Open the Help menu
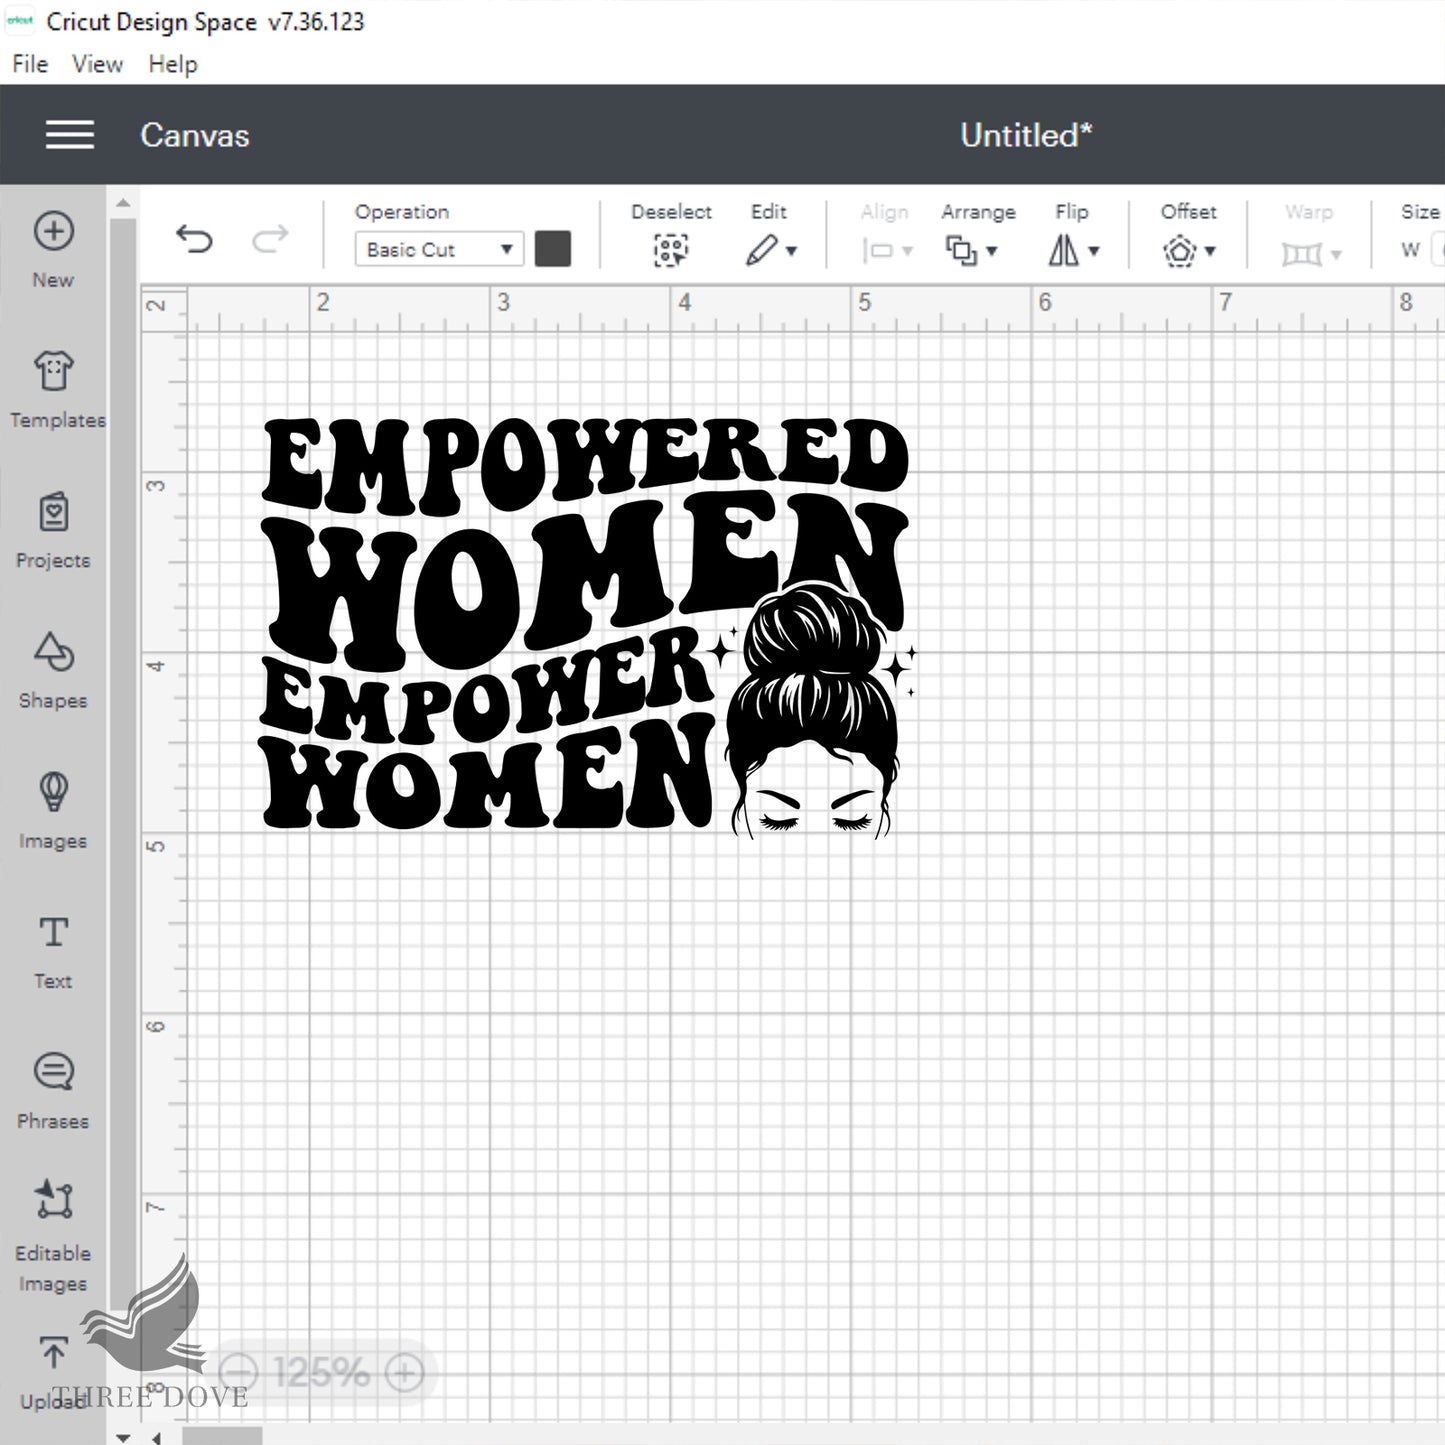Image resolution: width=1445 pixels, height=1445 pixels. [173, 64]
